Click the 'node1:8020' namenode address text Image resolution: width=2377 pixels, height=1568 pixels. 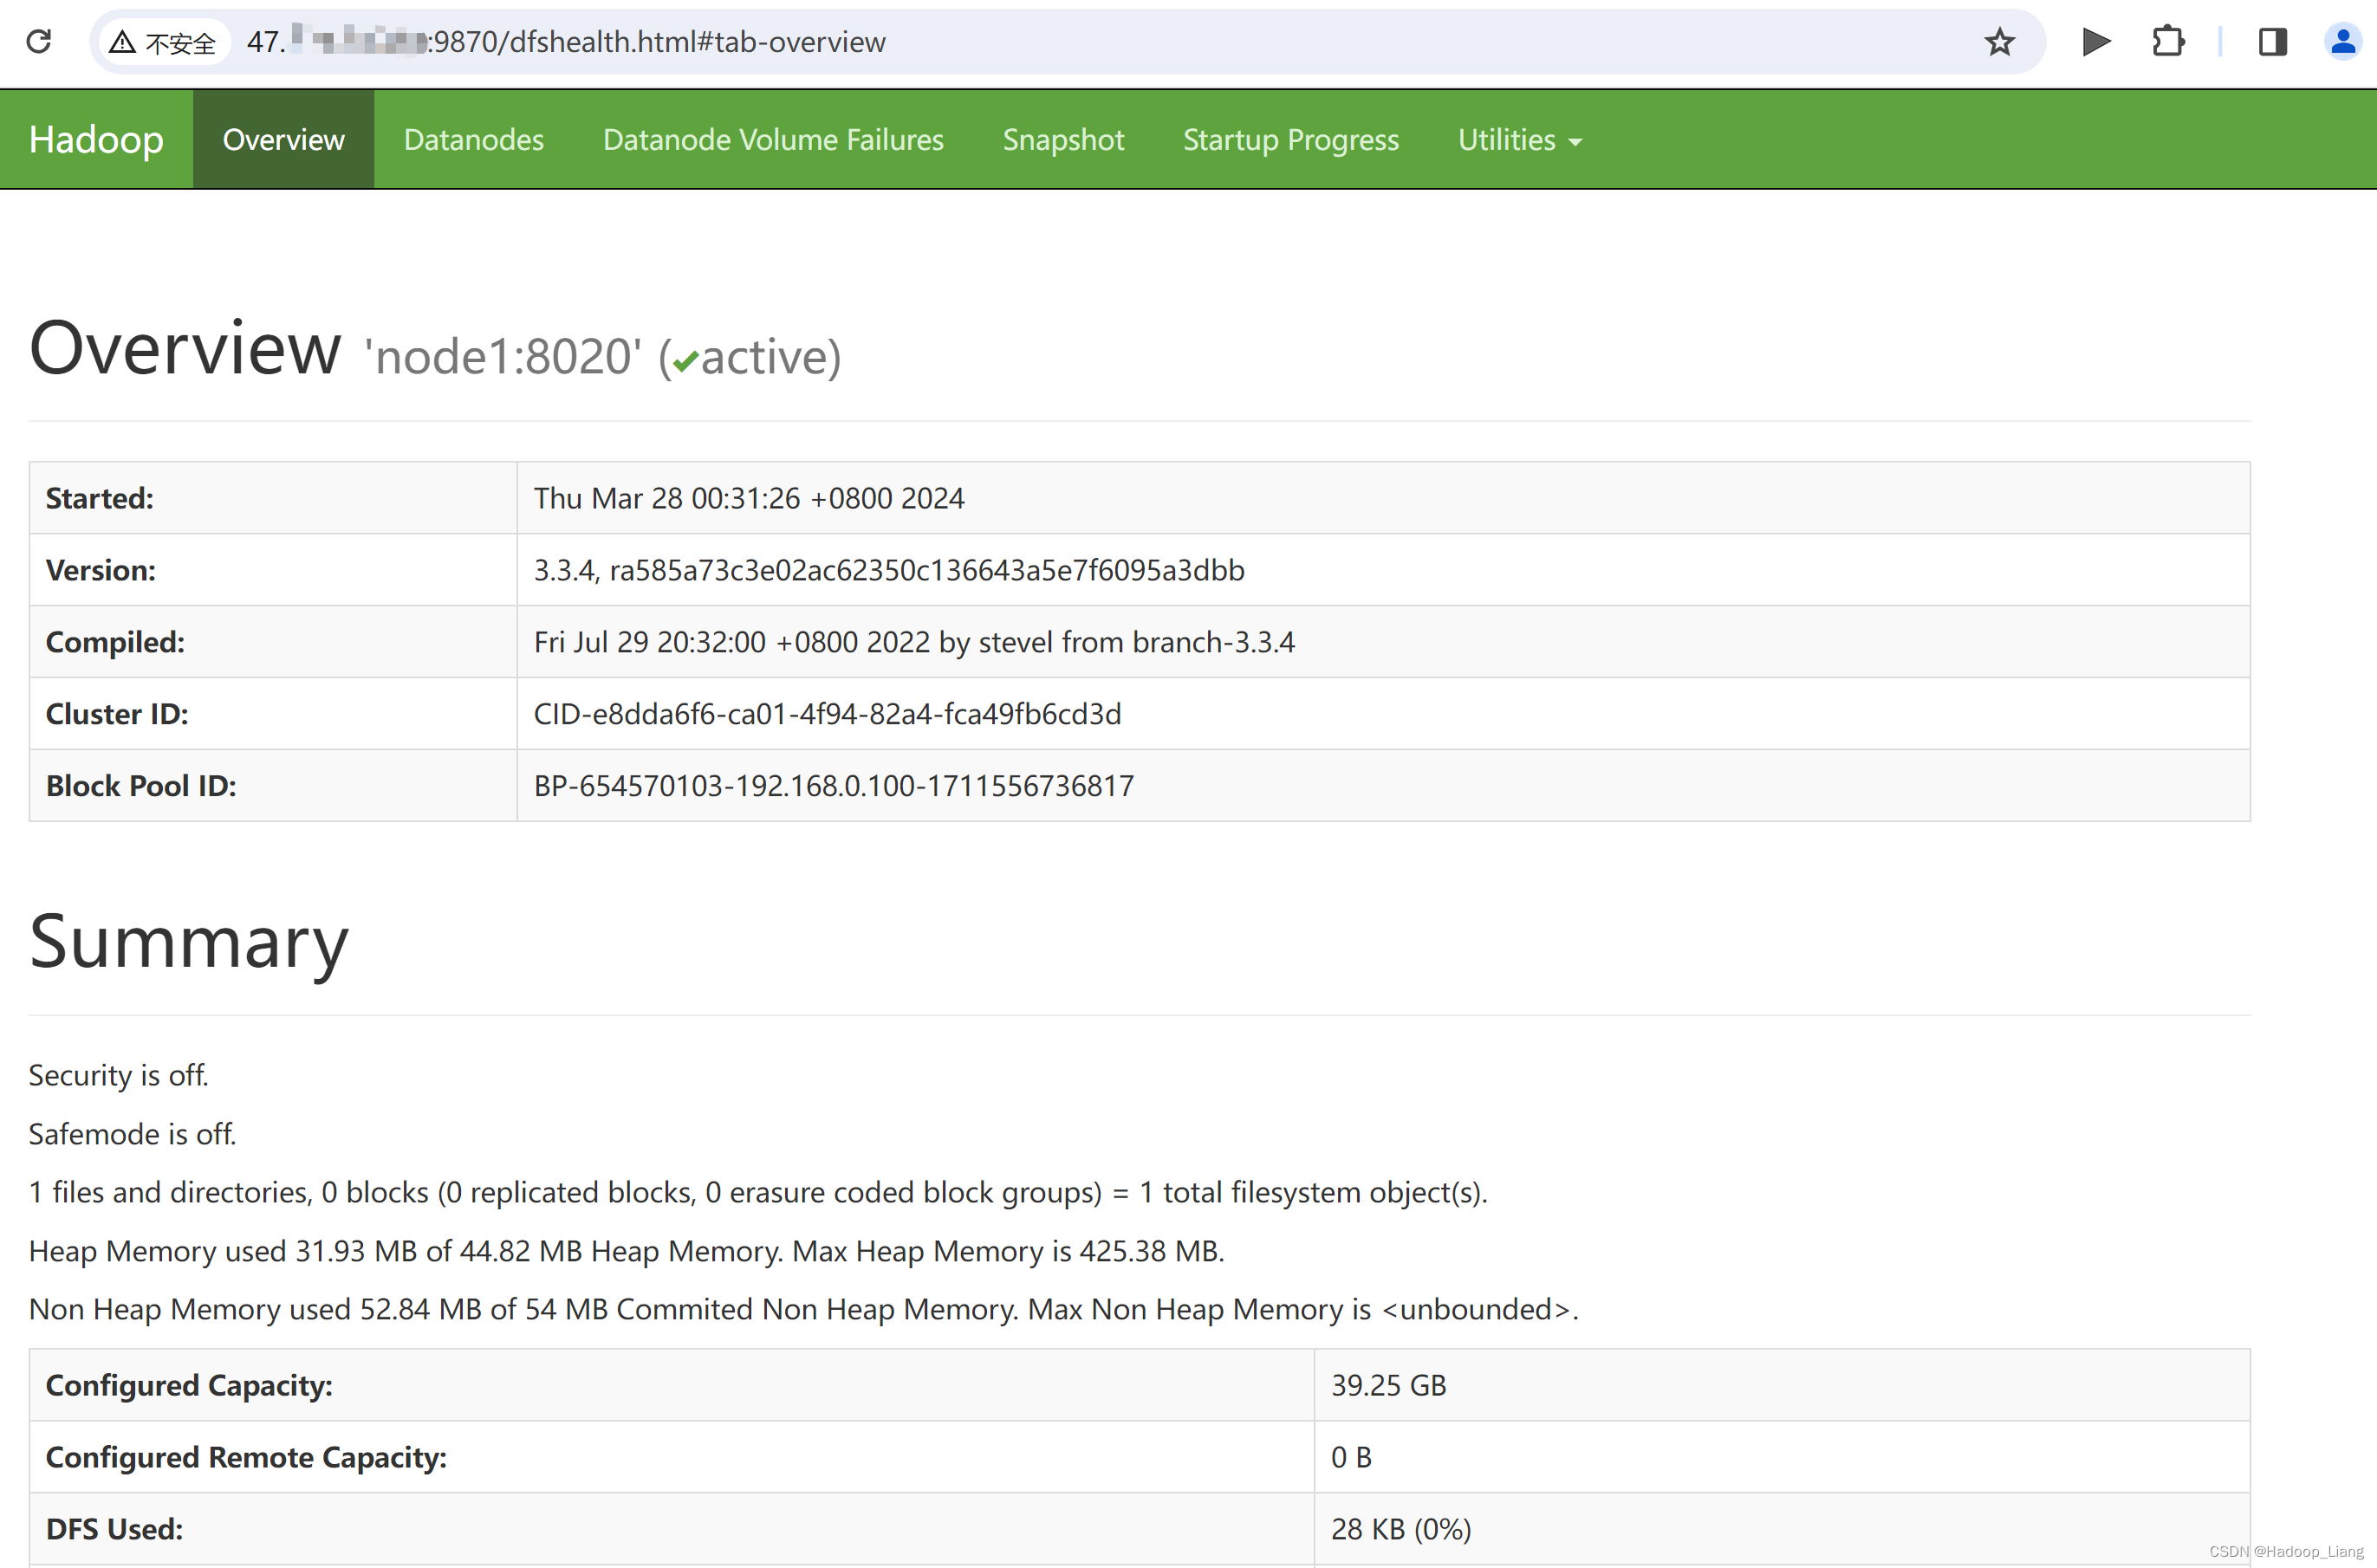[x=503, y=356]
